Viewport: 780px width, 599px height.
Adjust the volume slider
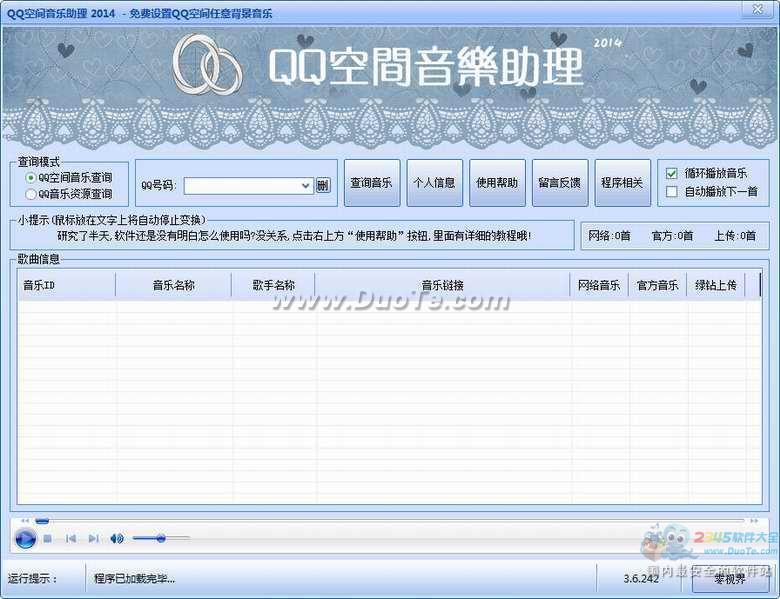[x=161, y=538]
